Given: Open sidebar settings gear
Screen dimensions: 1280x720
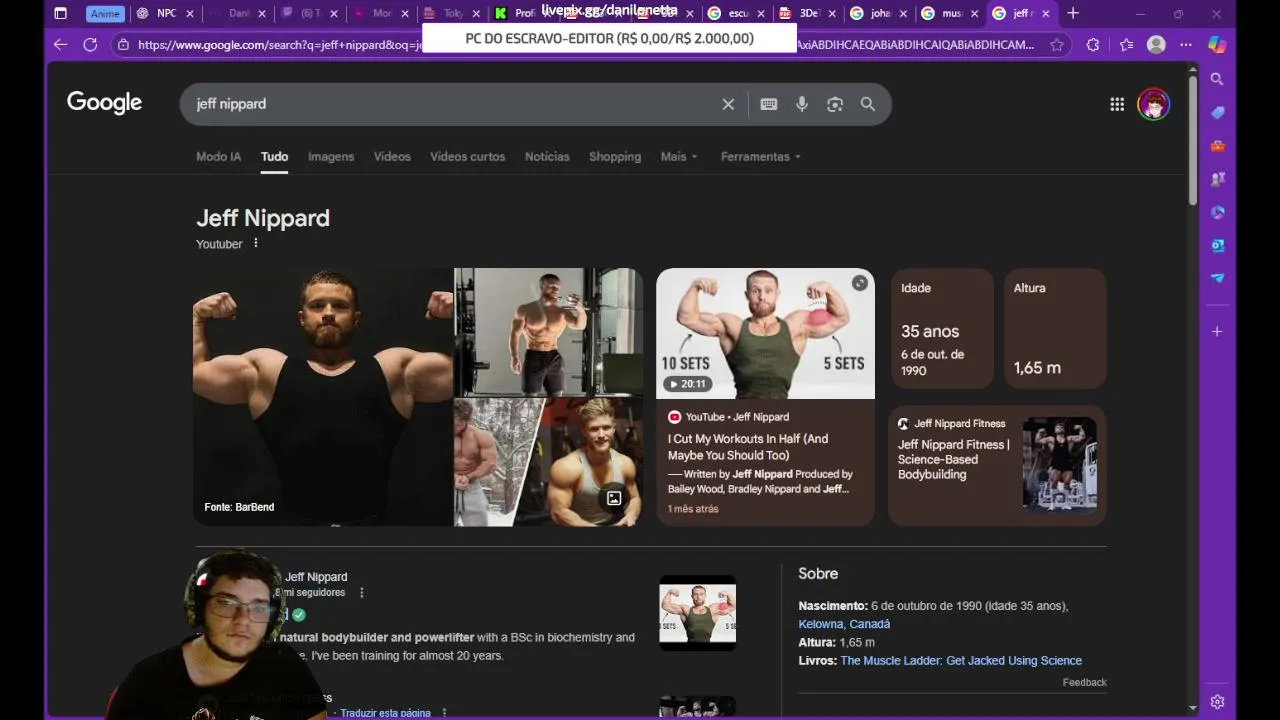Looking at the screenshot, I should 1217,702.
